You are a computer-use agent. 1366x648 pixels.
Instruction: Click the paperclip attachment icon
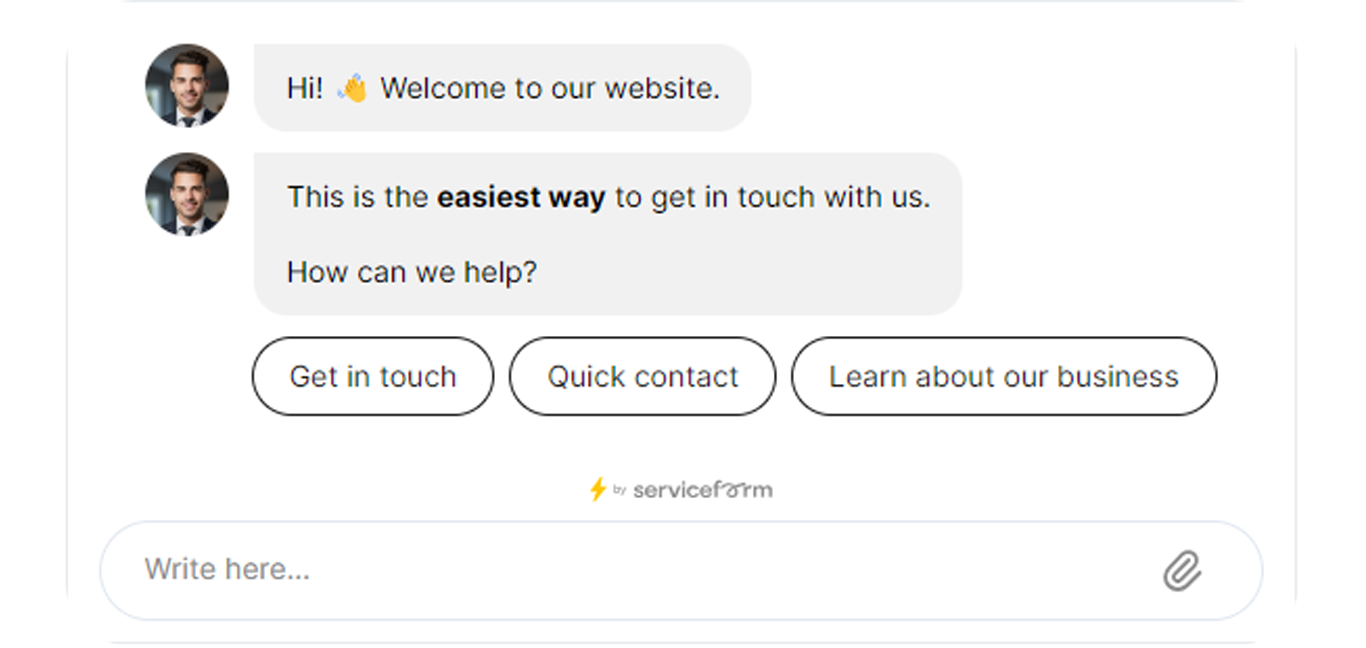(x=1182, y=571)
